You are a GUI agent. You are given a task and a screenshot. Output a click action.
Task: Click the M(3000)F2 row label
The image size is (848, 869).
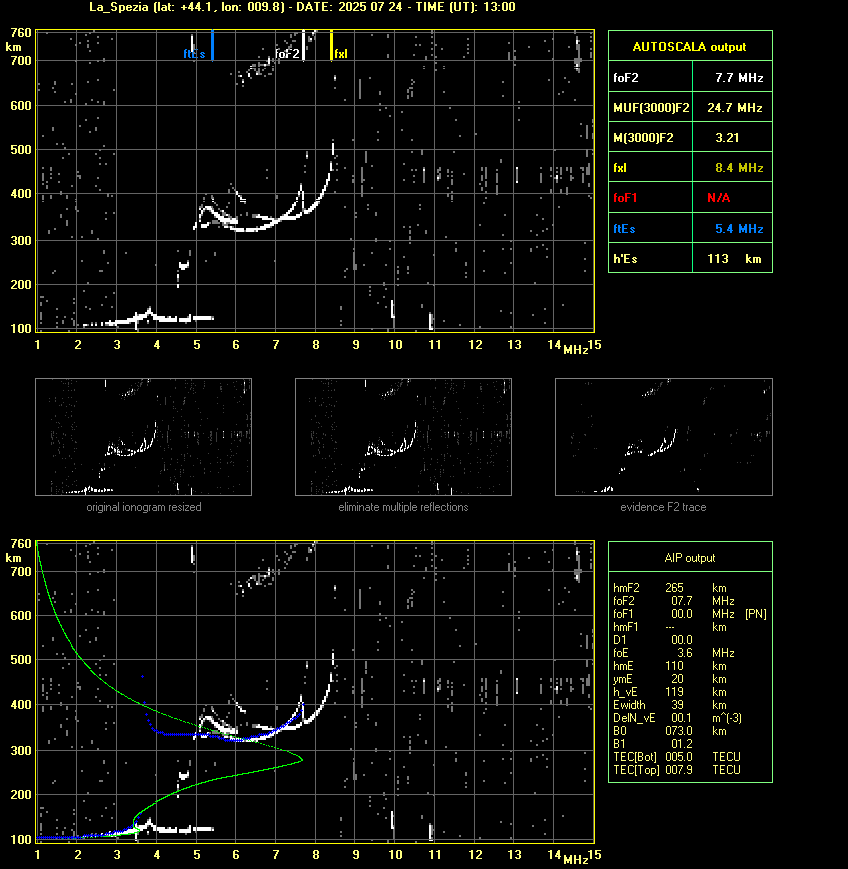643,137
